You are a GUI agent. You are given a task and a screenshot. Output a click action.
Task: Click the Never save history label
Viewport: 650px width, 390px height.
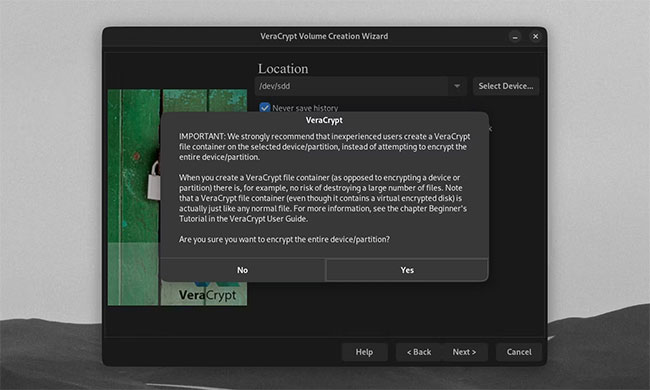(x=305, y=108)
